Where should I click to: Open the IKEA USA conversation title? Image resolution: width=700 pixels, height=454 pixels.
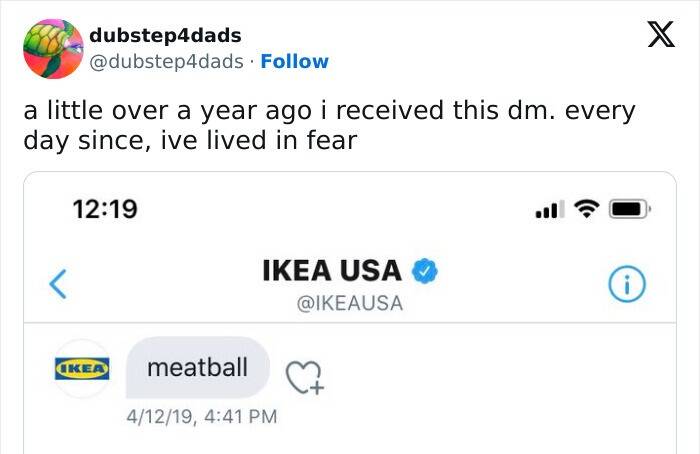pyautogui.click(x=331, y=270)
